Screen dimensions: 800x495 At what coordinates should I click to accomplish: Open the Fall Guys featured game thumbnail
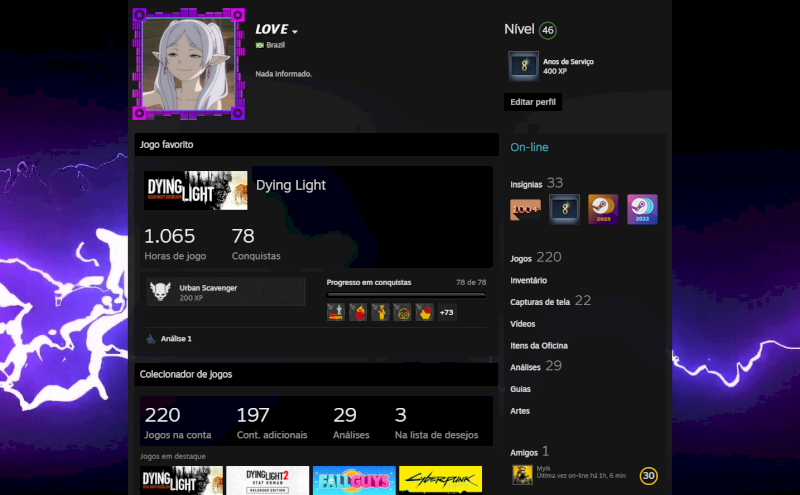(x=354, y=480)
